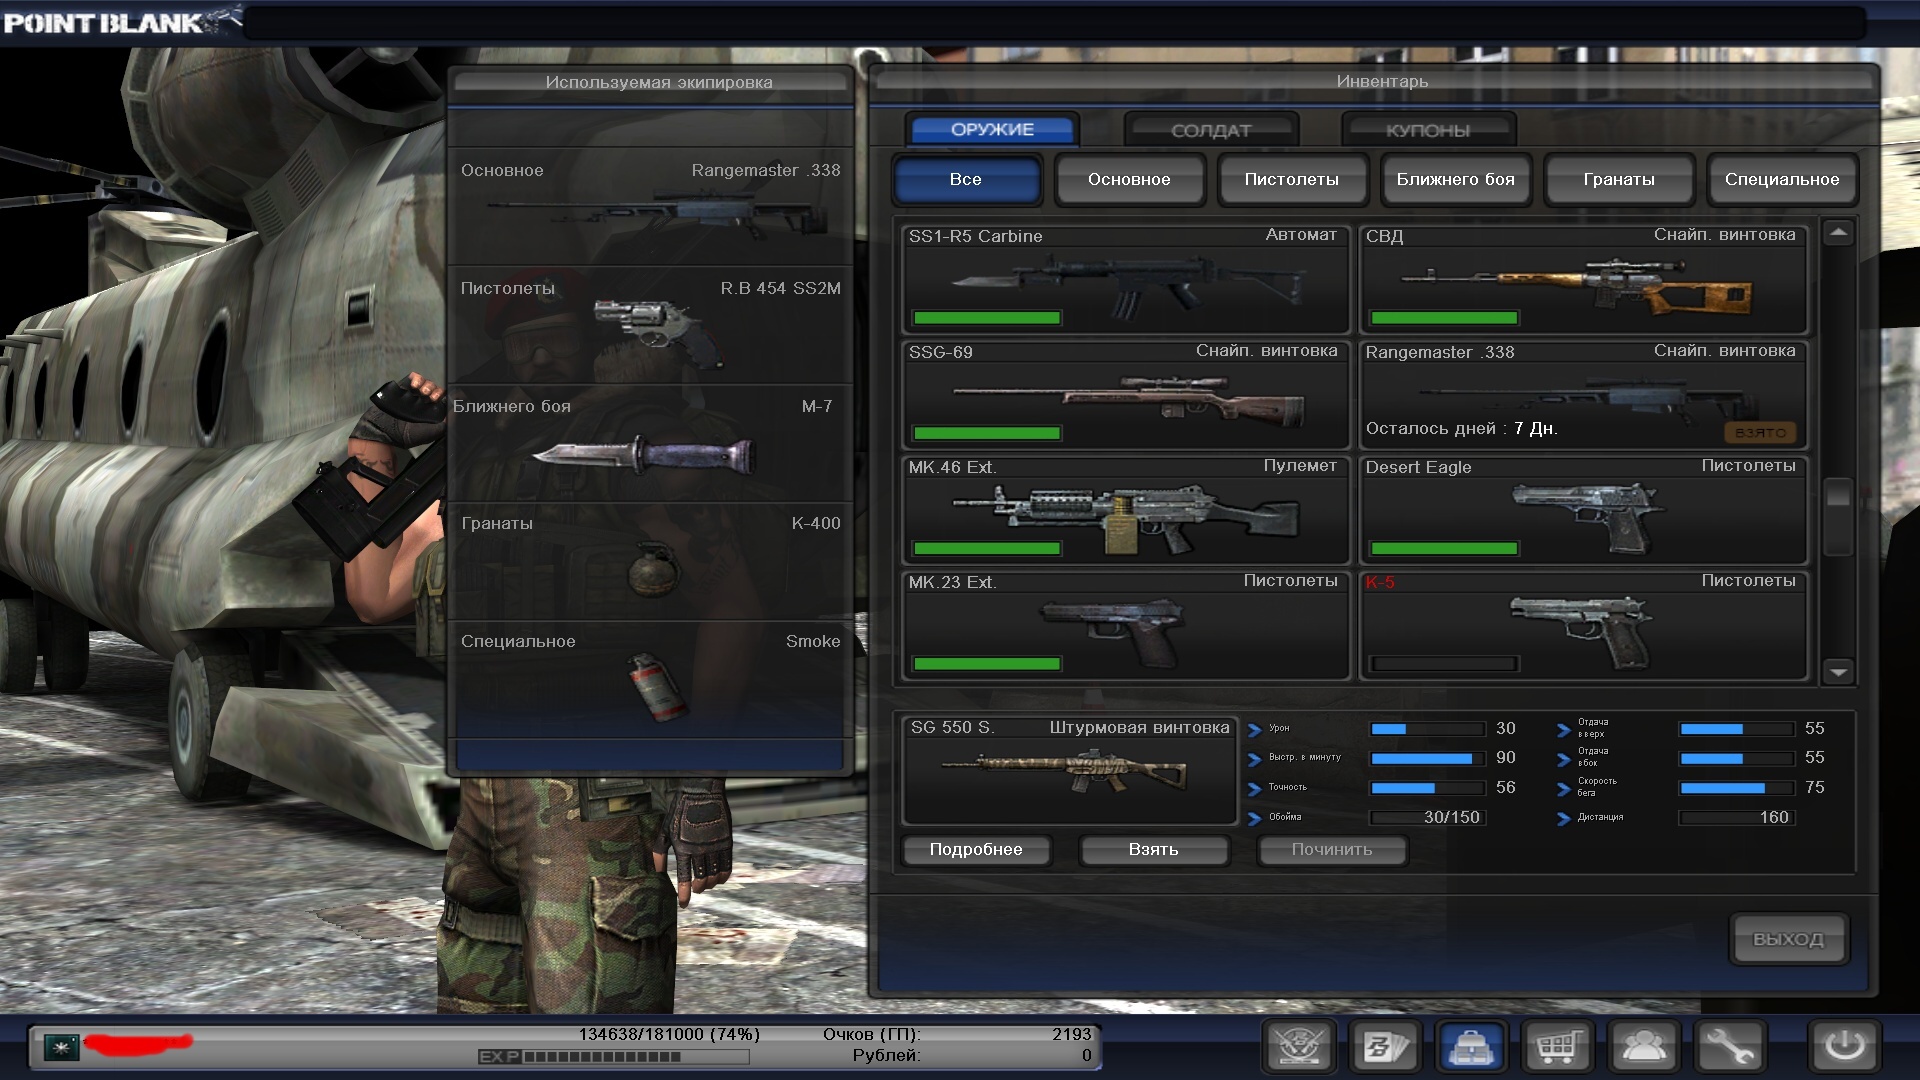Viewport: 1920px width, 1080px height.
Task: Open settings with the wrench icon
Action: pyautogui.click(x=1729, y=1047)
